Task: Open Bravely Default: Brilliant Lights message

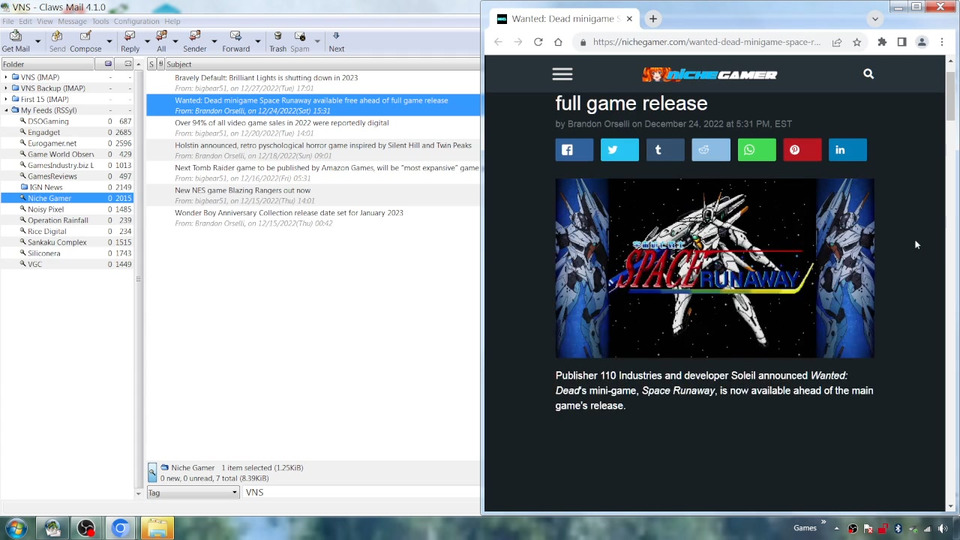Action: click(x=313, y=83)
